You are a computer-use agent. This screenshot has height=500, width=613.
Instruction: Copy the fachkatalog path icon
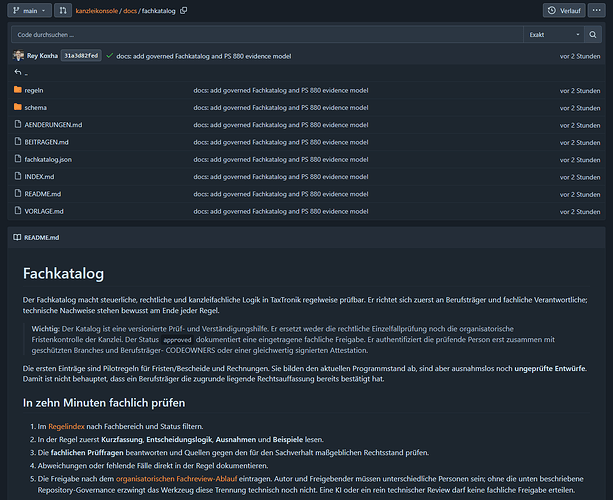(x=183, y=11)
